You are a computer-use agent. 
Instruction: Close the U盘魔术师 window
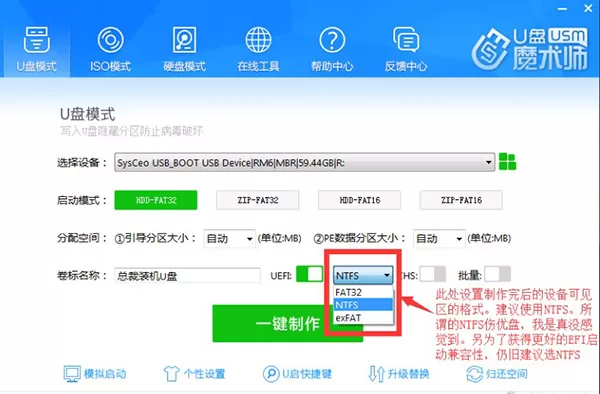[588, 8]
